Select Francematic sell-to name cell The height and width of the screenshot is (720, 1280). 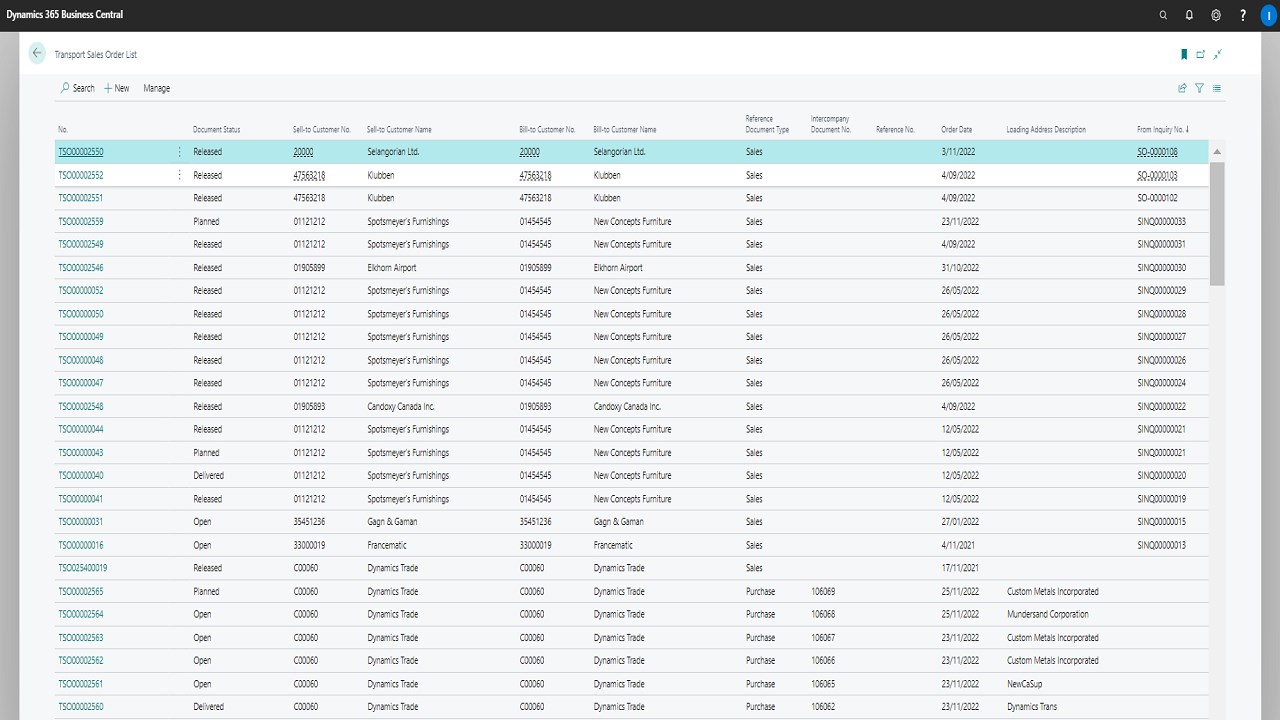[387, 545]
